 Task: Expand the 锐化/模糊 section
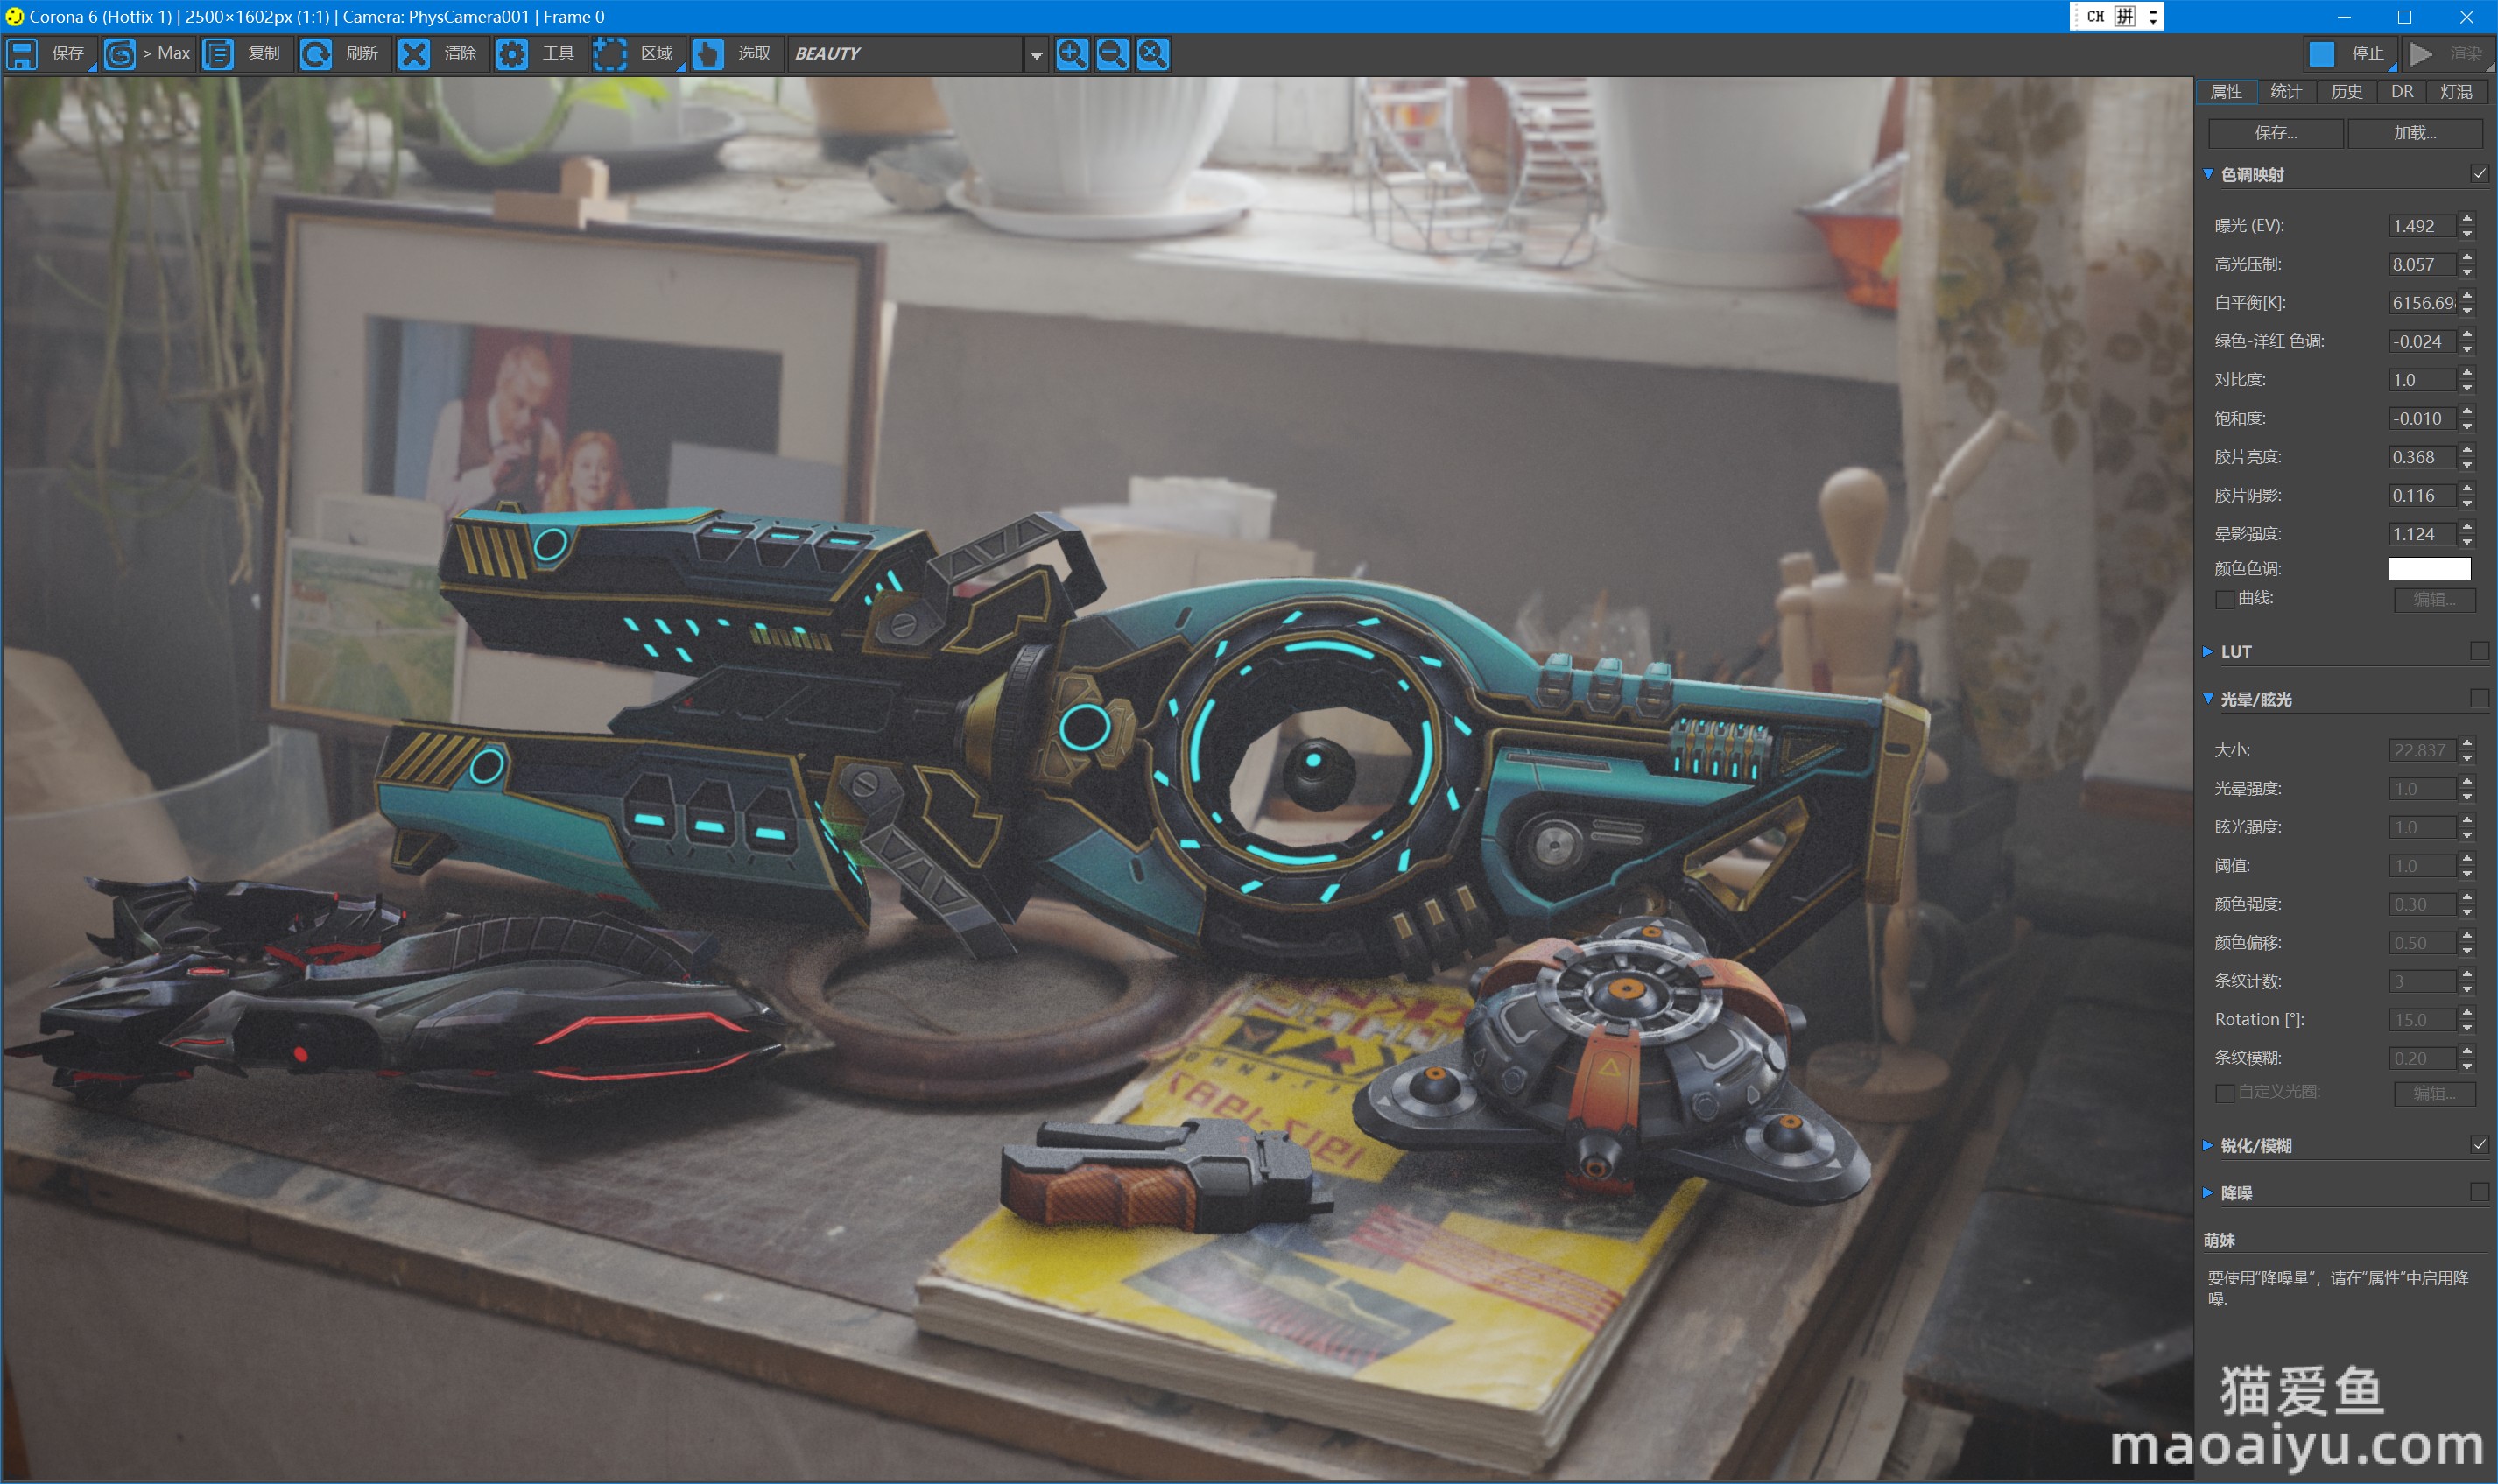(2208, 1145)
